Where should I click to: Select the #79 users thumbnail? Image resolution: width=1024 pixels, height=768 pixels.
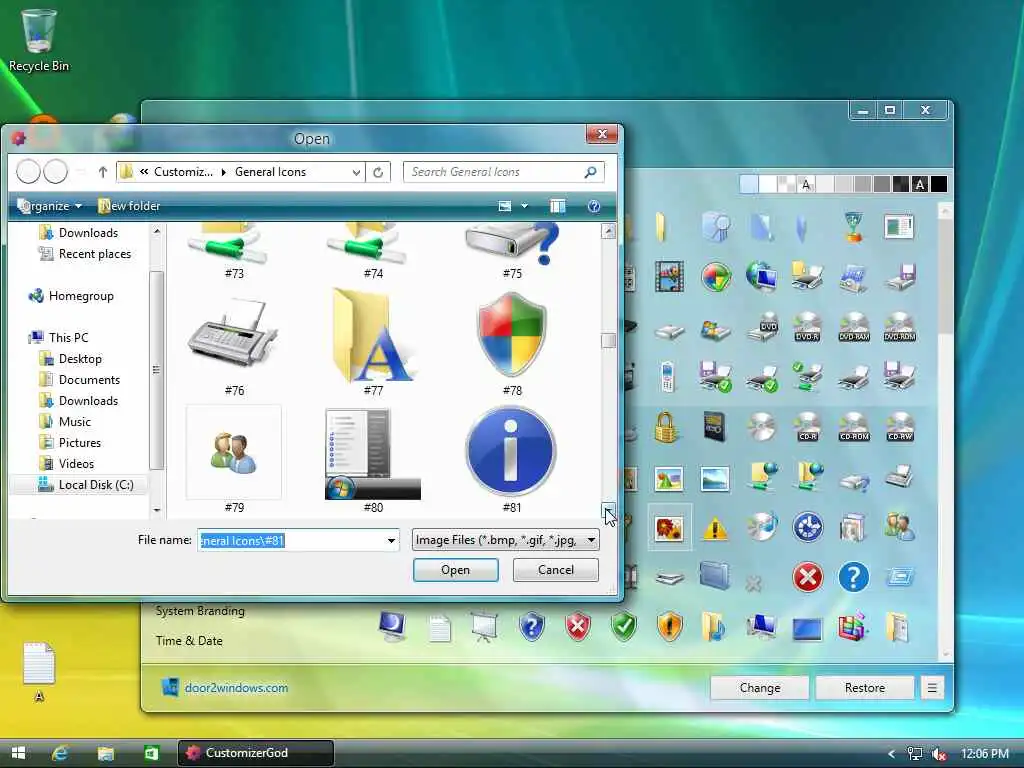(234, 452)
